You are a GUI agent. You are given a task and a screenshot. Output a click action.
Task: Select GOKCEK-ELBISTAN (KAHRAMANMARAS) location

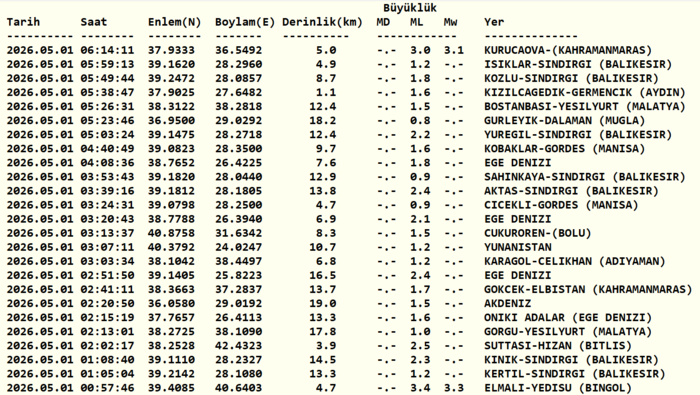[588, 289]
